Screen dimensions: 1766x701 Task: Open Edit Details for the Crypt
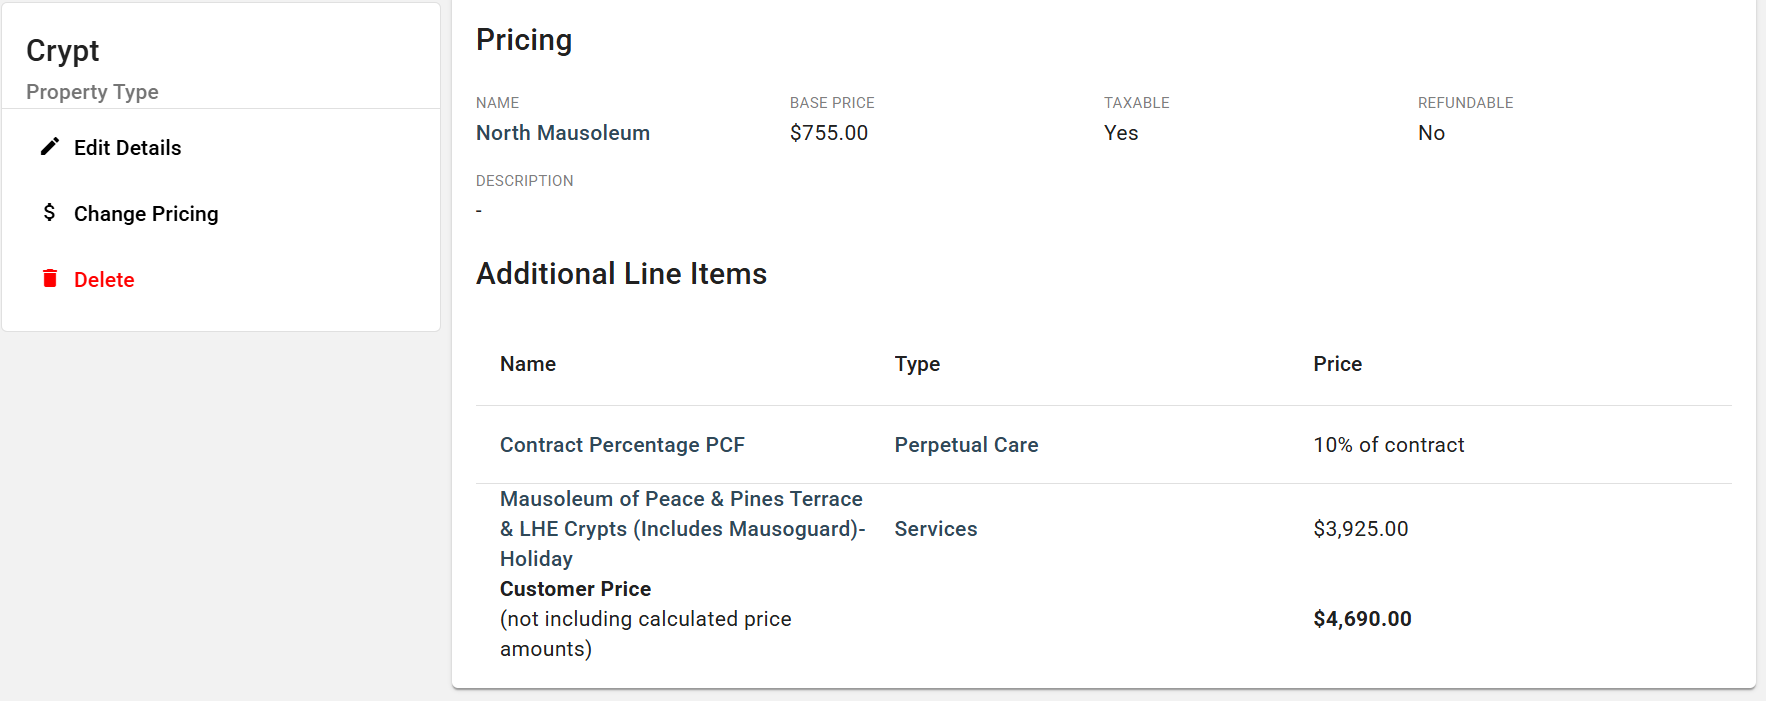coord(127,148)
